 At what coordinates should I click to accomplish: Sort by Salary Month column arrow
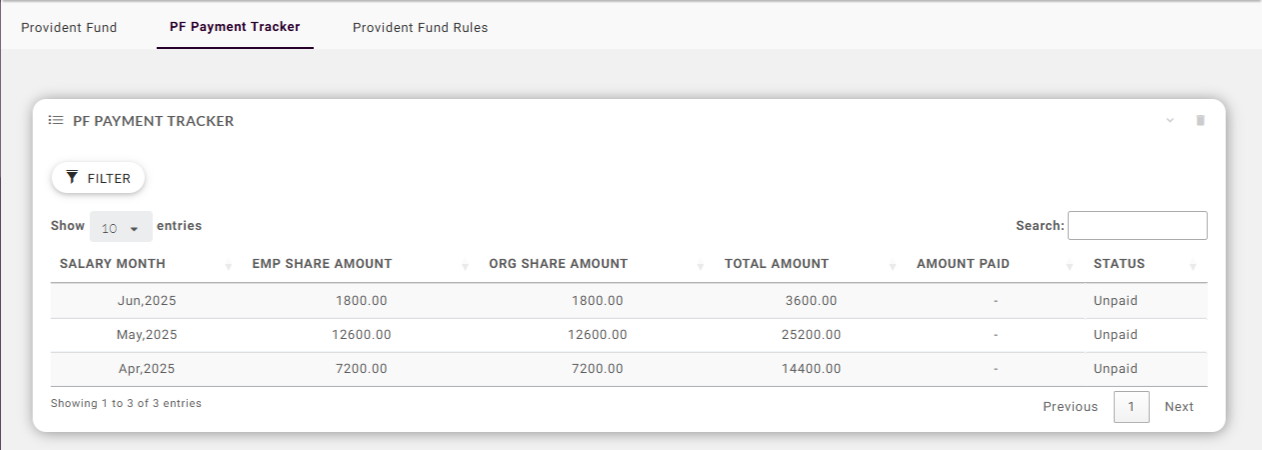tap(229, 266)
